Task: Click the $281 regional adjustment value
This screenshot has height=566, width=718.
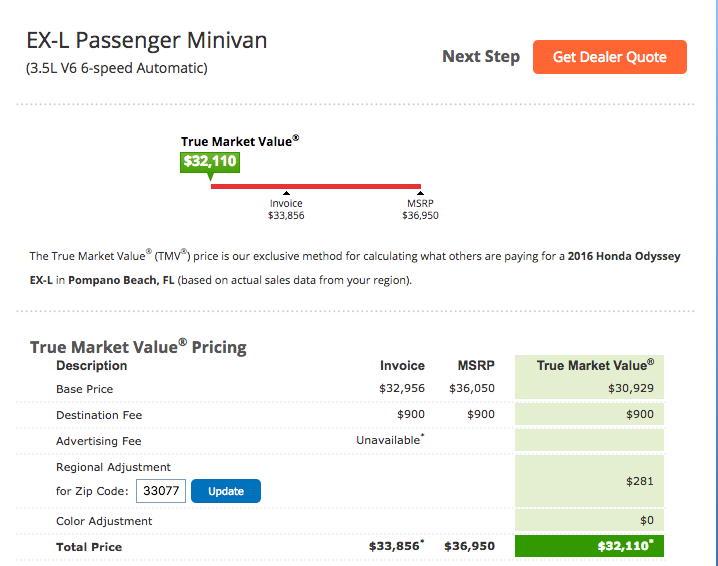Action: [x=640, y=481]
